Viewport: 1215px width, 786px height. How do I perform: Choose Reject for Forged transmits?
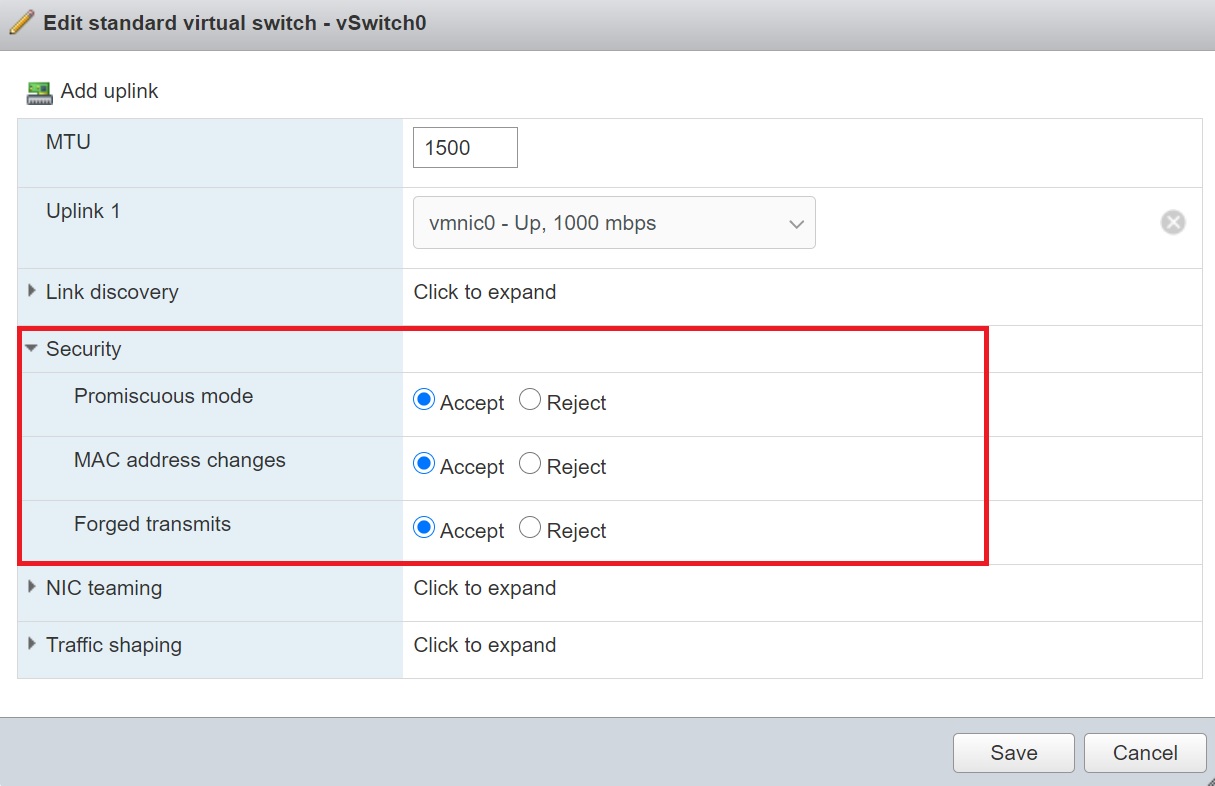point(530,529)
